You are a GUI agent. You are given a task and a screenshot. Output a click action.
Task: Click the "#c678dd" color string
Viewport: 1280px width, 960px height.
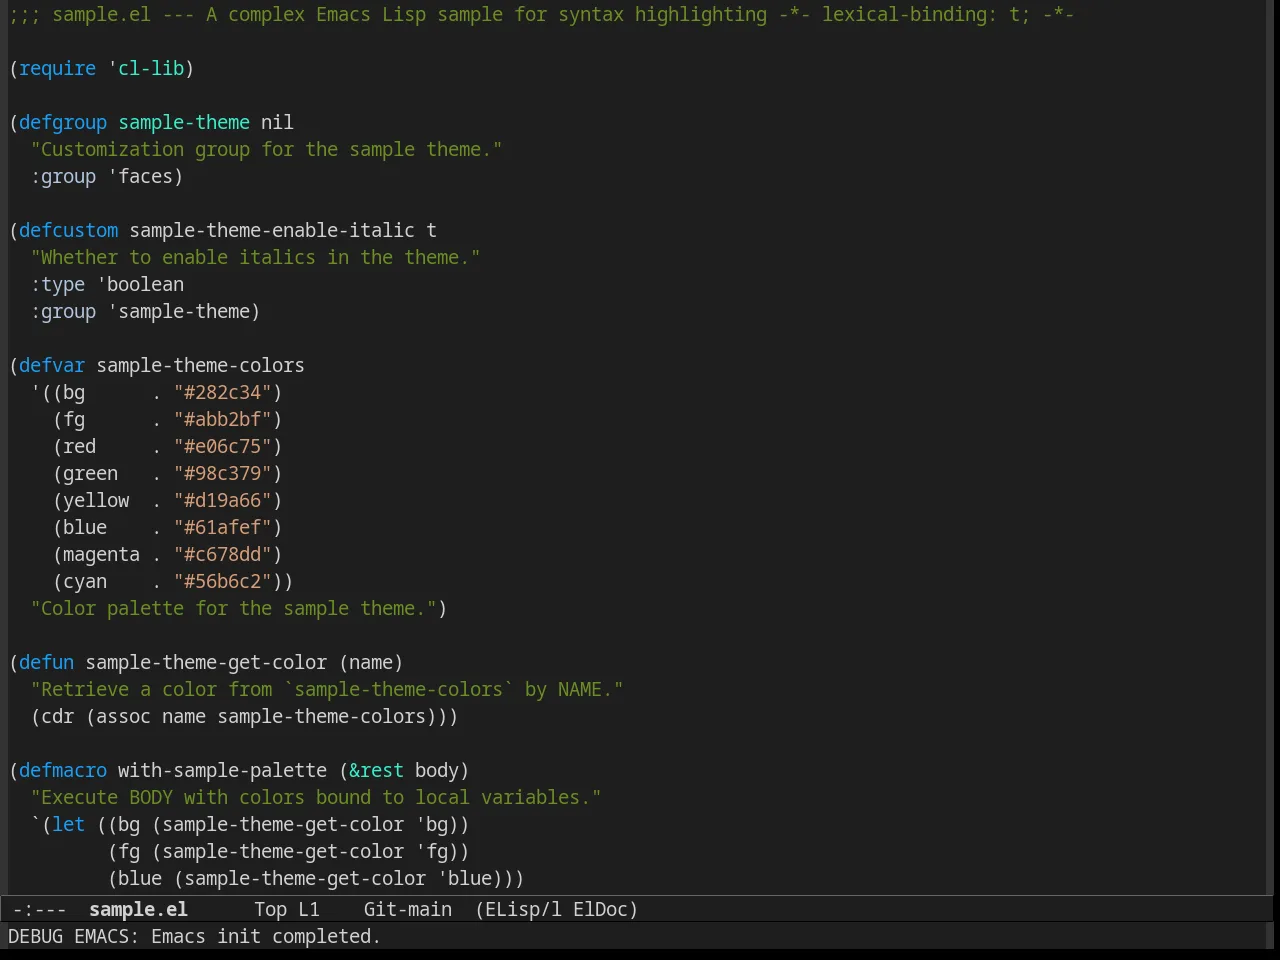(223, 554)
